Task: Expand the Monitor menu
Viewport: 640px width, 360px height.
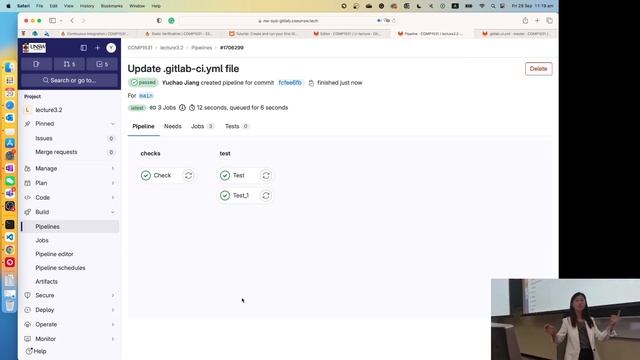Action: [x=69, y=339]
